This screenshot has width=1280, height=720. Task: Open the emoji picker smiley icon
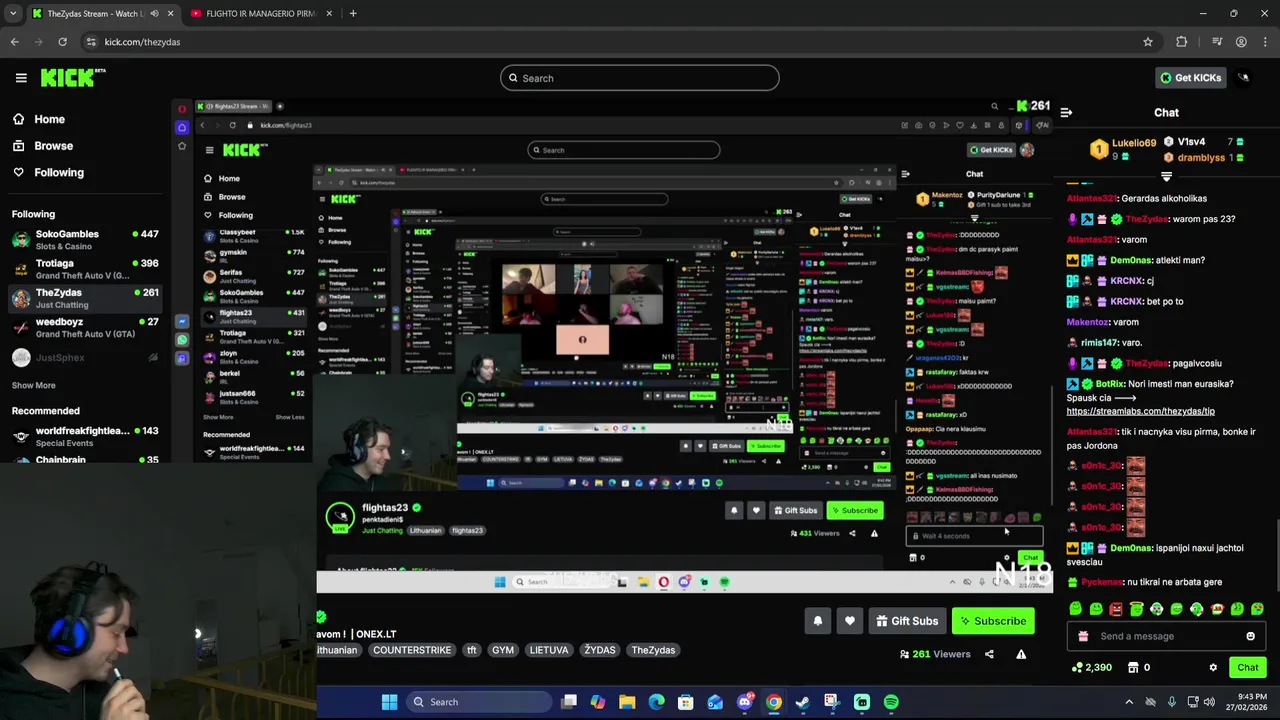pos(1250,636)
